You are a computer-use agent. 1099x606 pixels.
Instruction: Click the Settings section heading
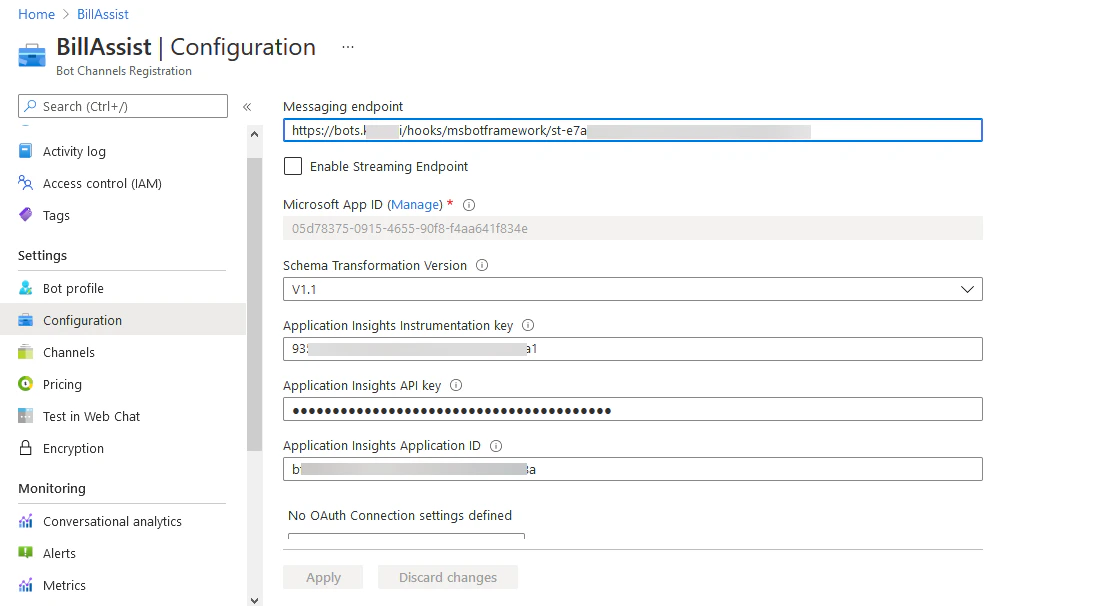click(43, 256)
